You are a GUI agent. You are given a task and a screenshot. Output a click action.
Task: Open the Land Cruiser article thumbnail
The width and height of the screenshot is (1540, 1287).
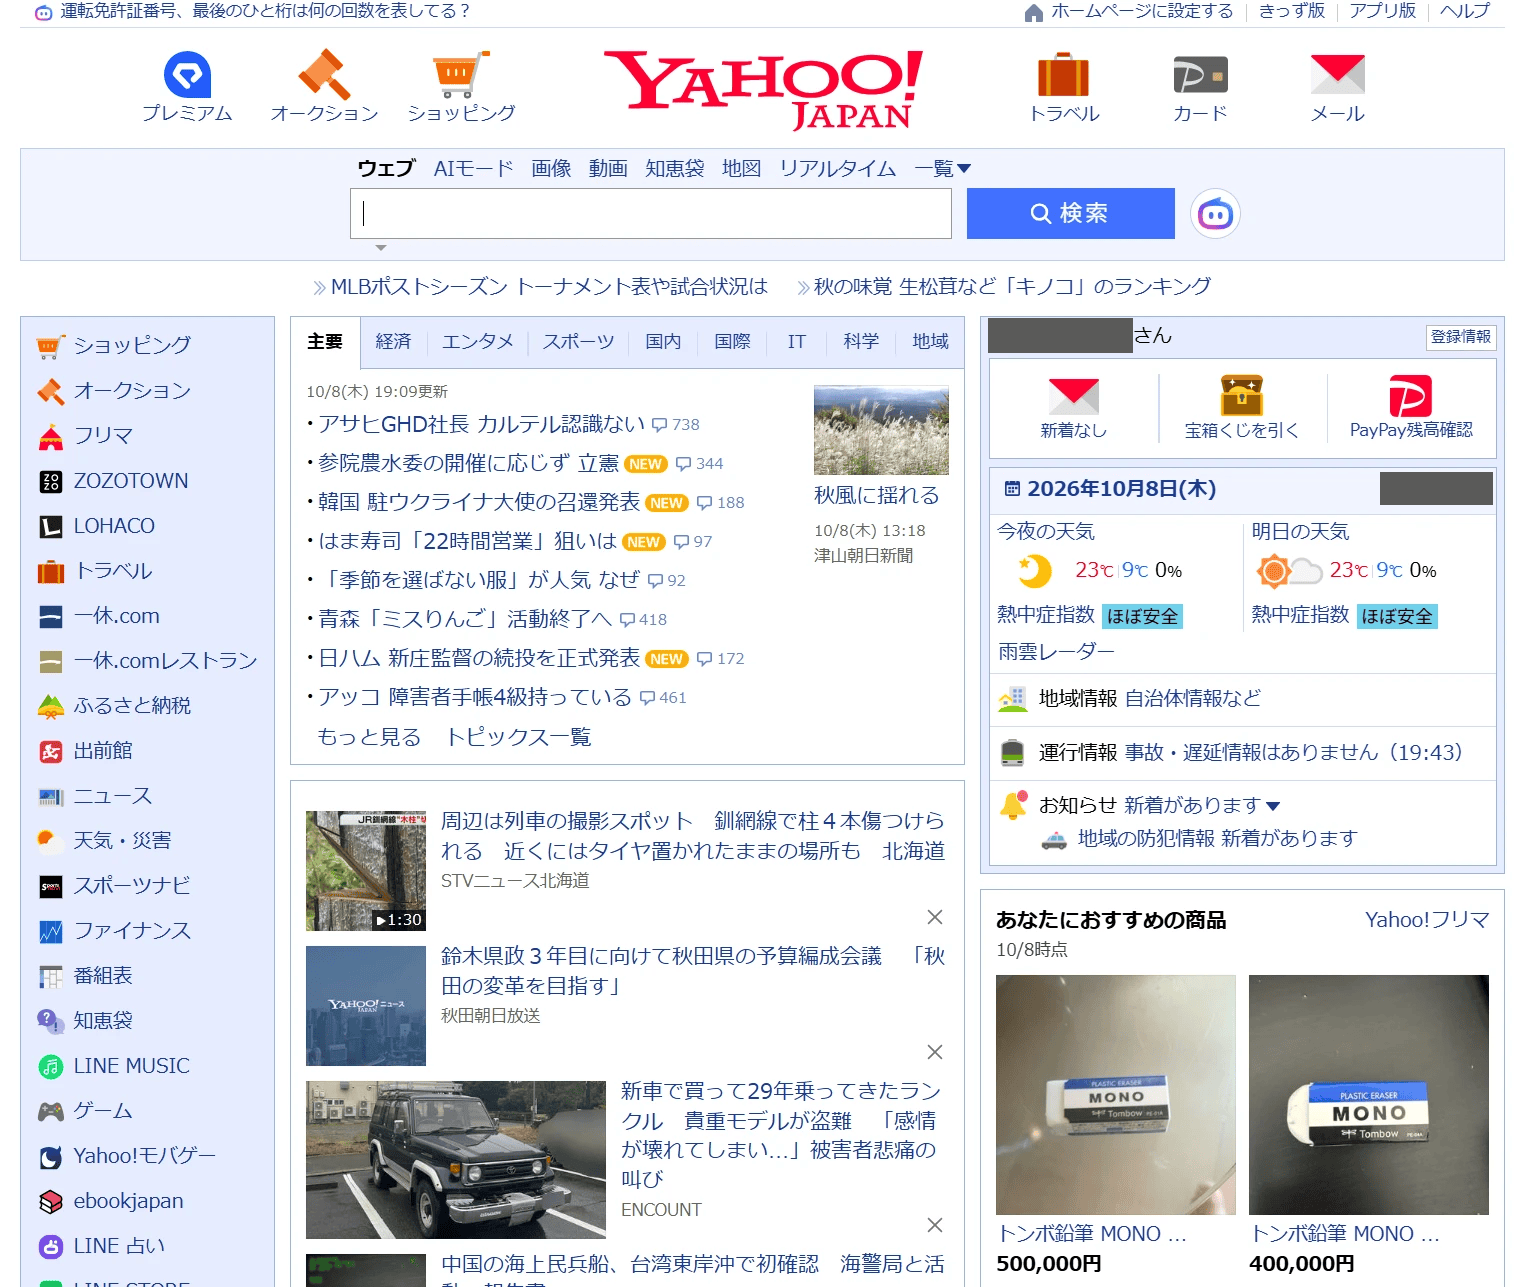456,1160
